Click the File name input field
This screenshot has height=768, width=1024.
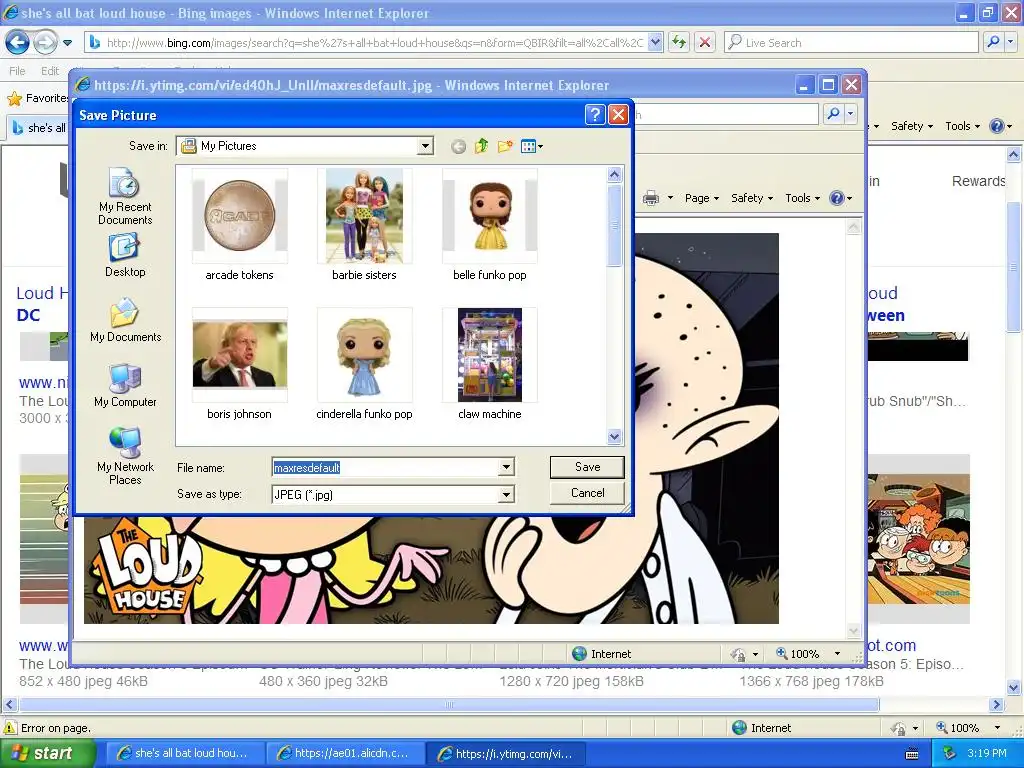pyautogui.click(x=385, y=467)
